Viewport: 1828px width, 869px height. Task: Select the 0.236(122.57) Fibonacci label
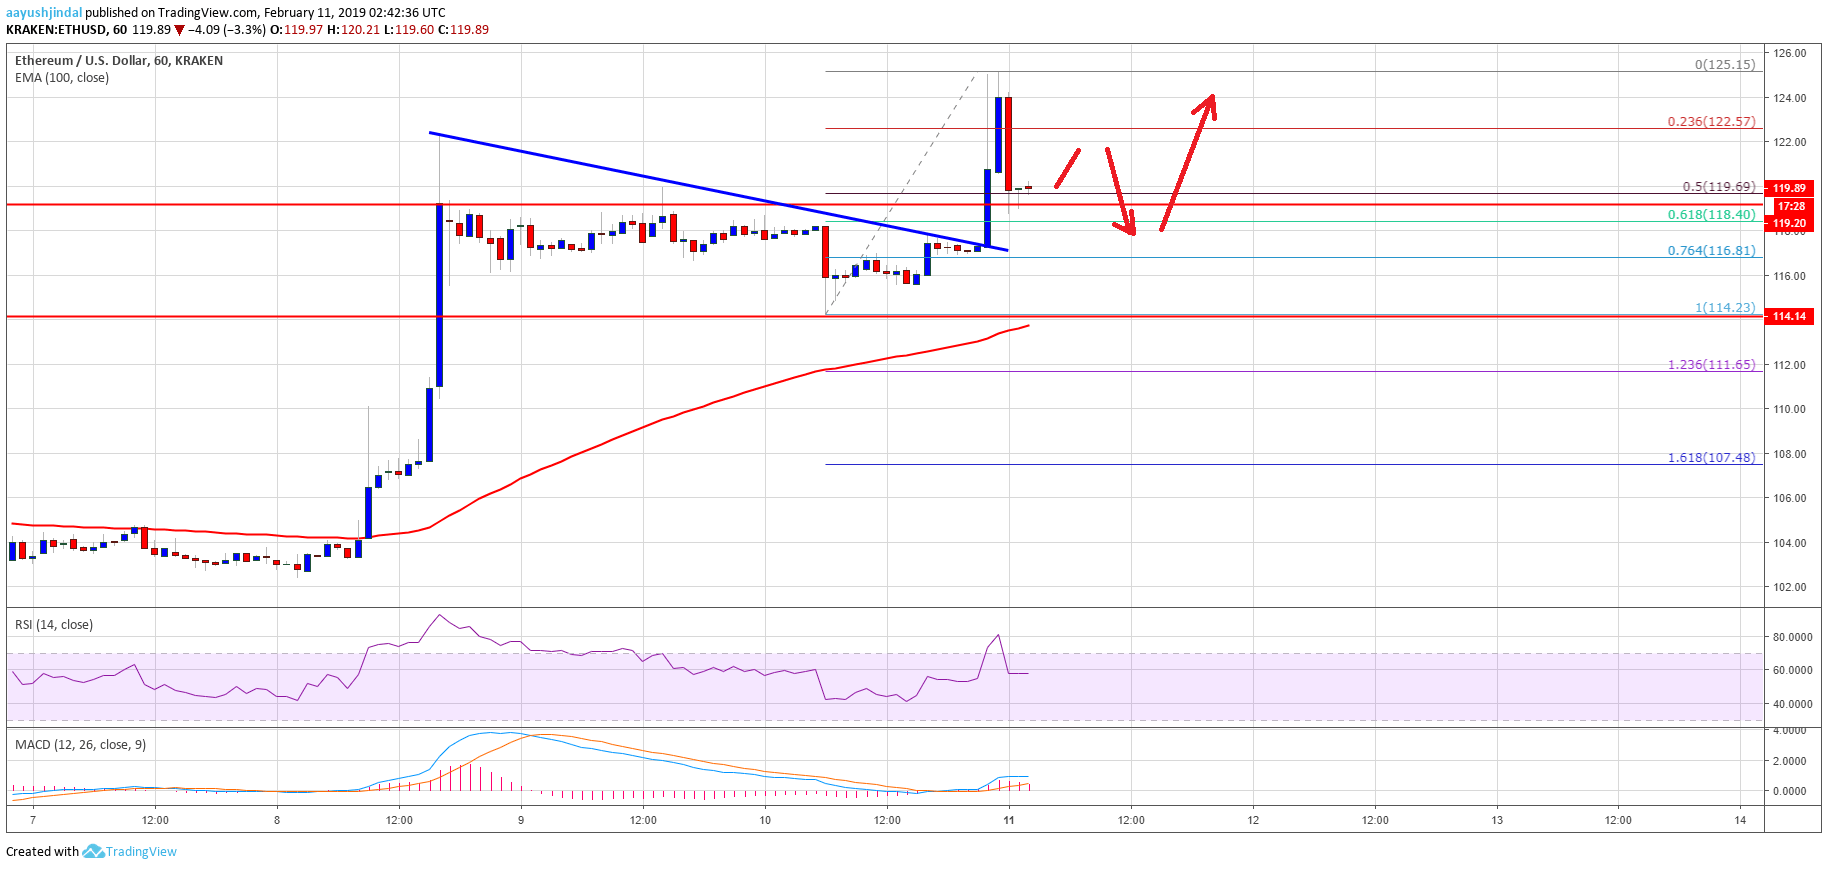[1711, 122]
